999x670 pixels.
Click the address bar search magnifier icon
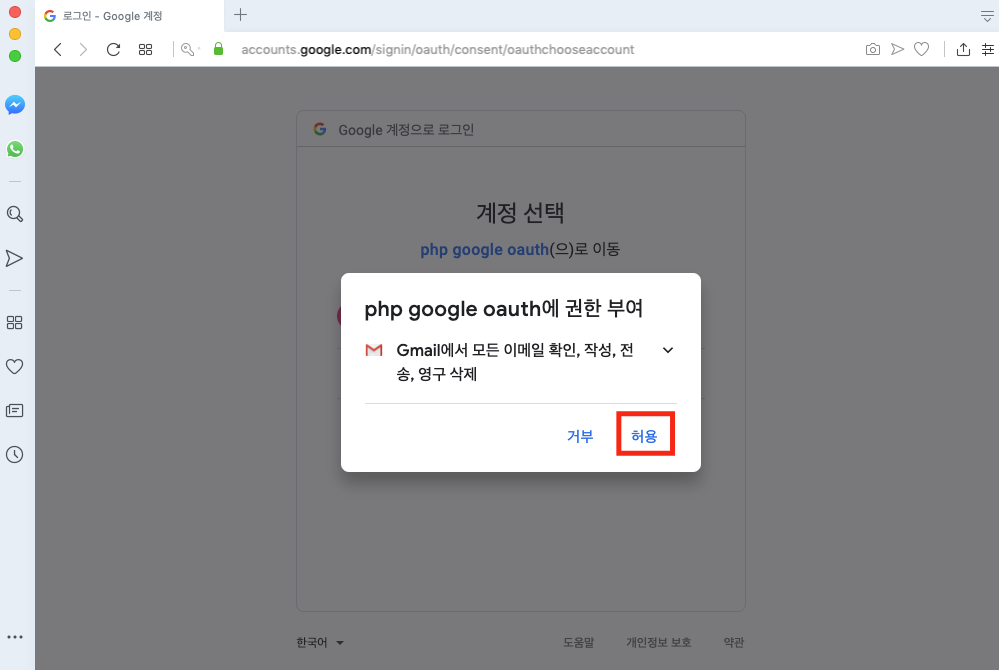click(189, 50)
